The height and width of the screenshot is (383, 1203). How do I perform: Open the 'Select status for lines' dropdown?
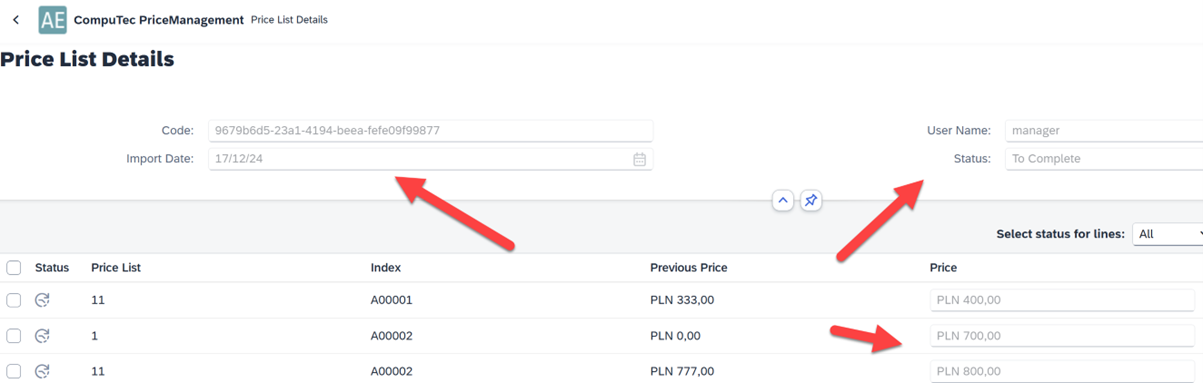[1168, 234]
